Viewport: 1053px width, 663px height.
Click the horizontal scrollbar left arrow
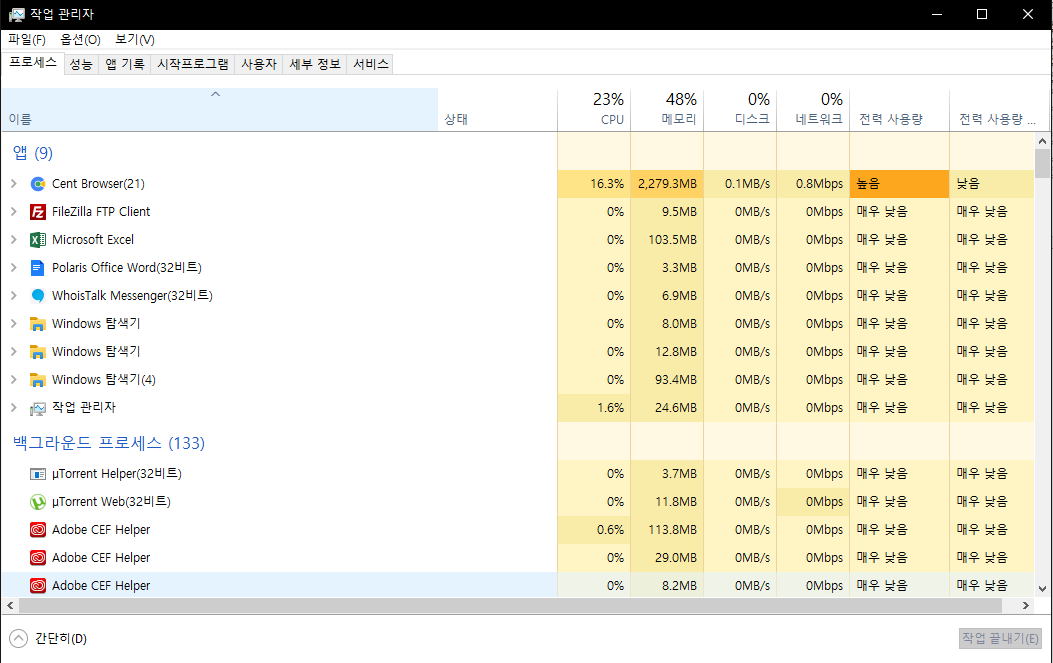pyautogui.click(x=9, y=605)
